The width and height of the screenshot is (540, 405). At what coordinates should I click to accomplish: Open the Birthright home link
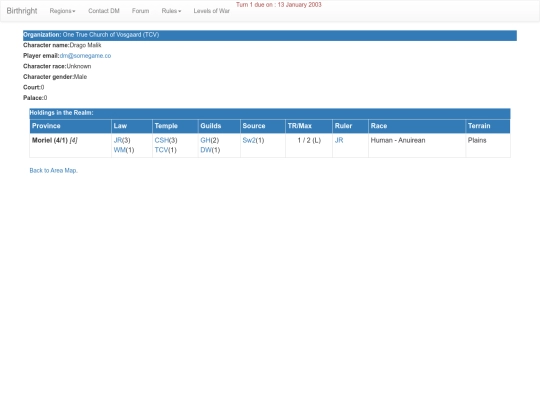22,11
